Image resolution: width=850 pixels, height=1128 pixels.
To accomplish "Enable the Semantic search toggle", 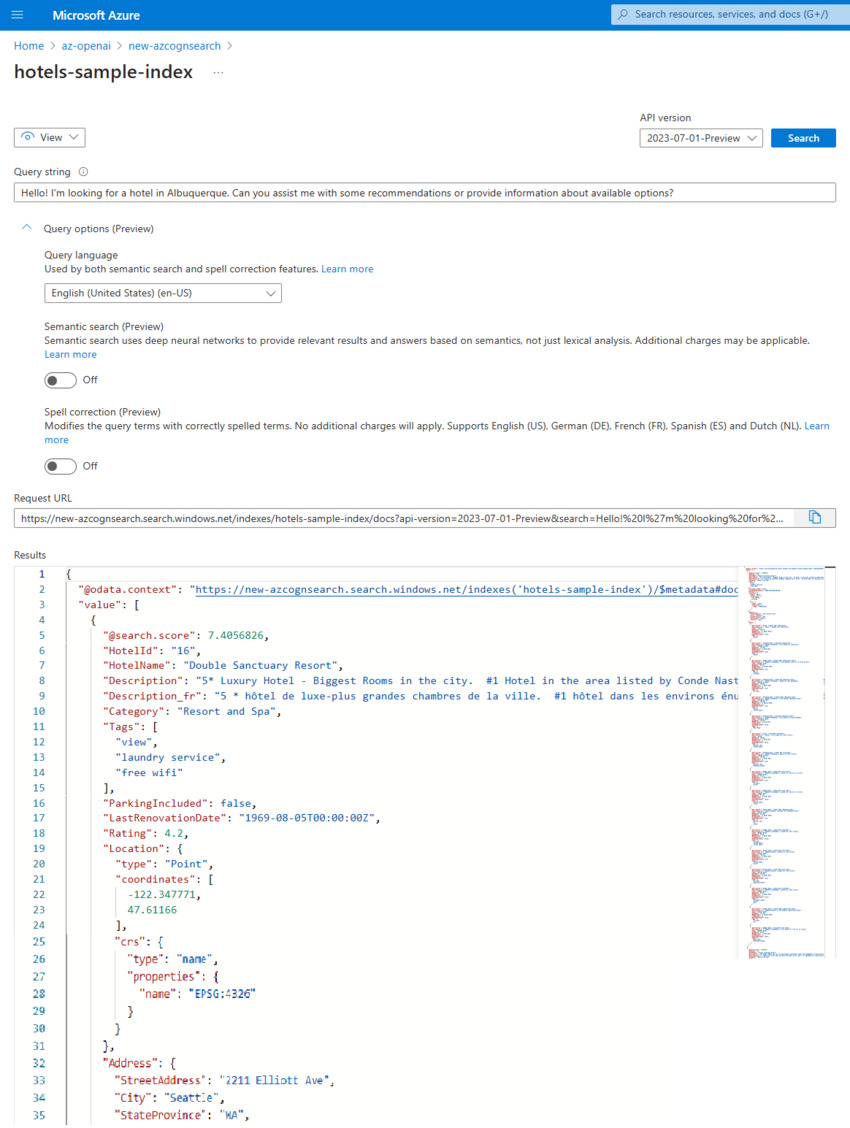I will pos(61,380).
